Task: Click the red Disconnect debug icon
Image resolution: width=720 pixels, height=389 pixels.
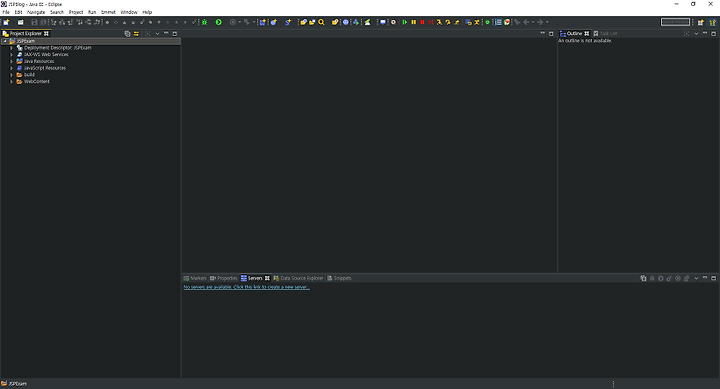Action: [431, 22]
